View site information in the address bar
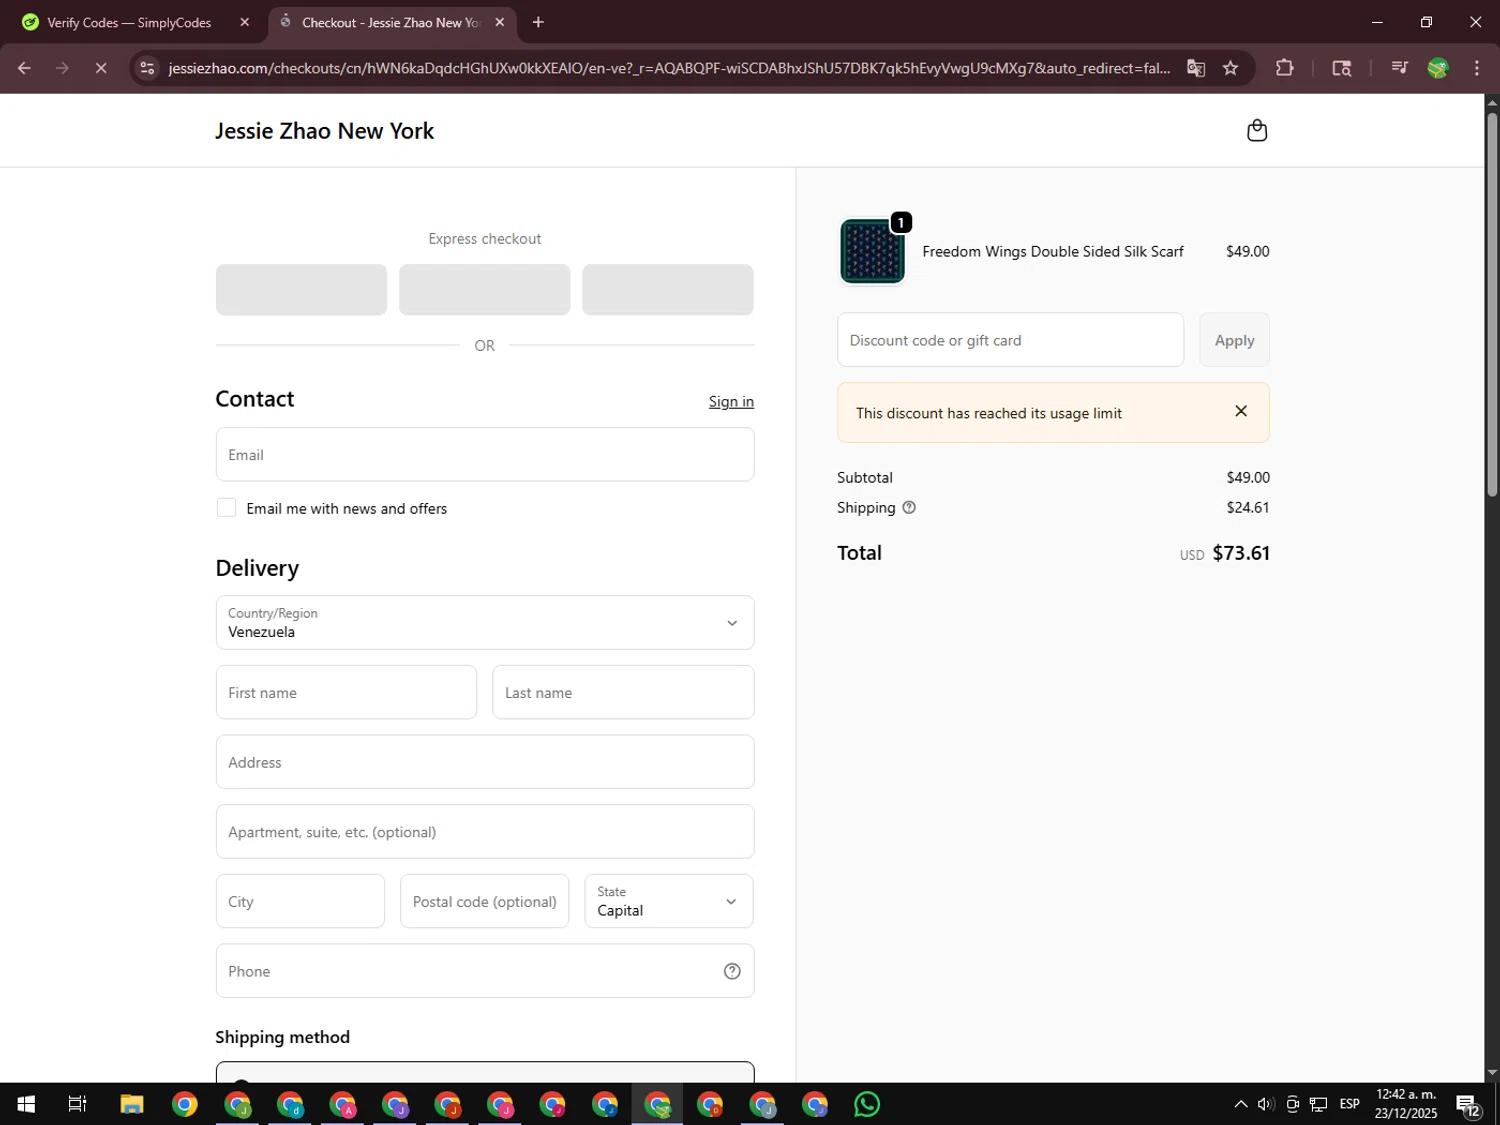The height and width of the screenshot is (1125, 1500). [147, 68]
